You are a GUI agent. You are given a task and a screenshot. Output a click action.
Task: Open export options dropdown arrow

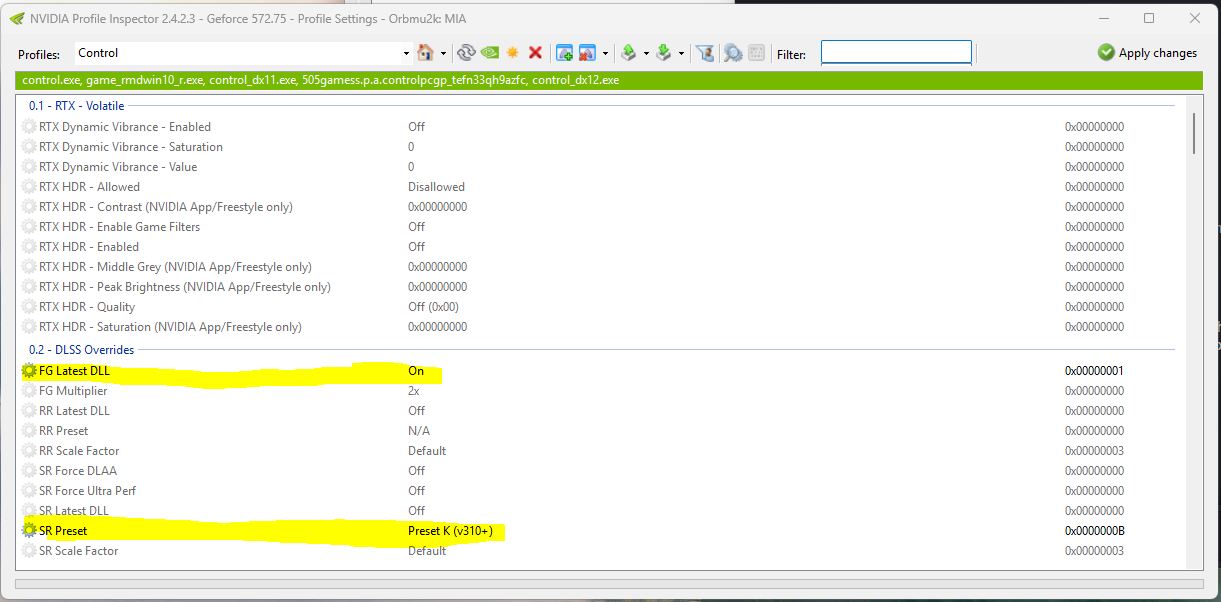[x=646, y=54]
